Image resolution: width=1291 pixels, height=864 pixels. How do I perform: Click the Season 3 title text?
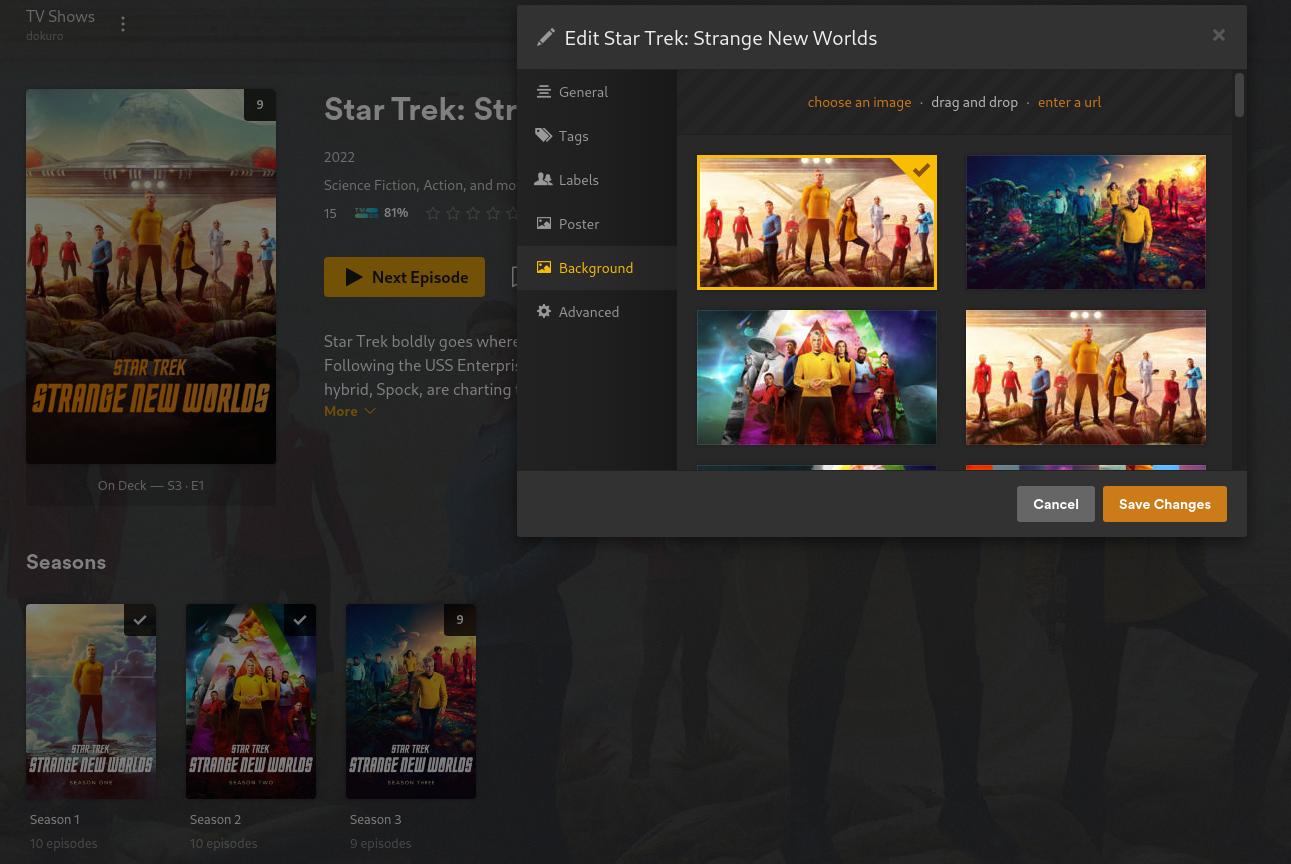tap(375, 819)
